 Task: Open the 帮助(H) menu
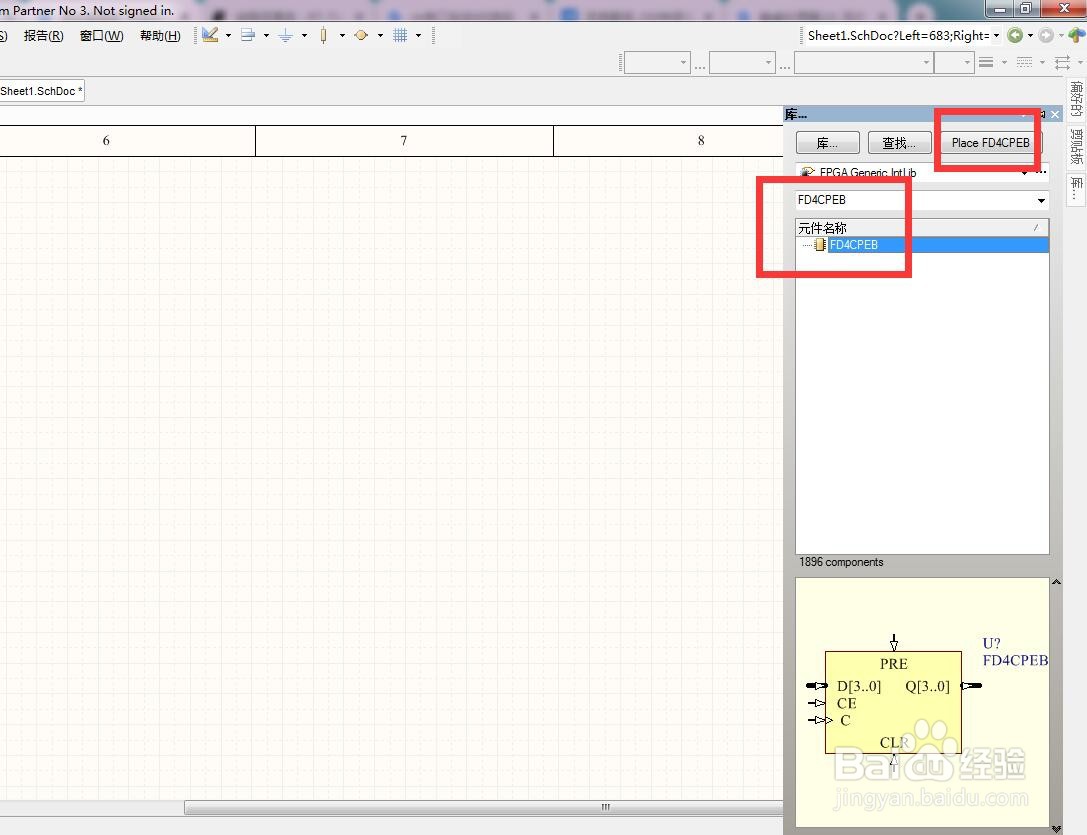click(x=160, y=35)
